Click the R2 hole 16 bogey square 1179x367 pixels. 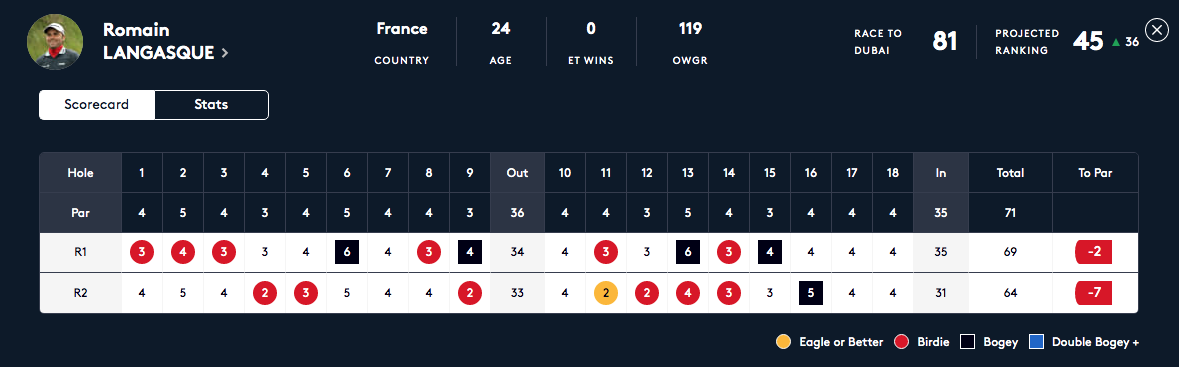811,293
